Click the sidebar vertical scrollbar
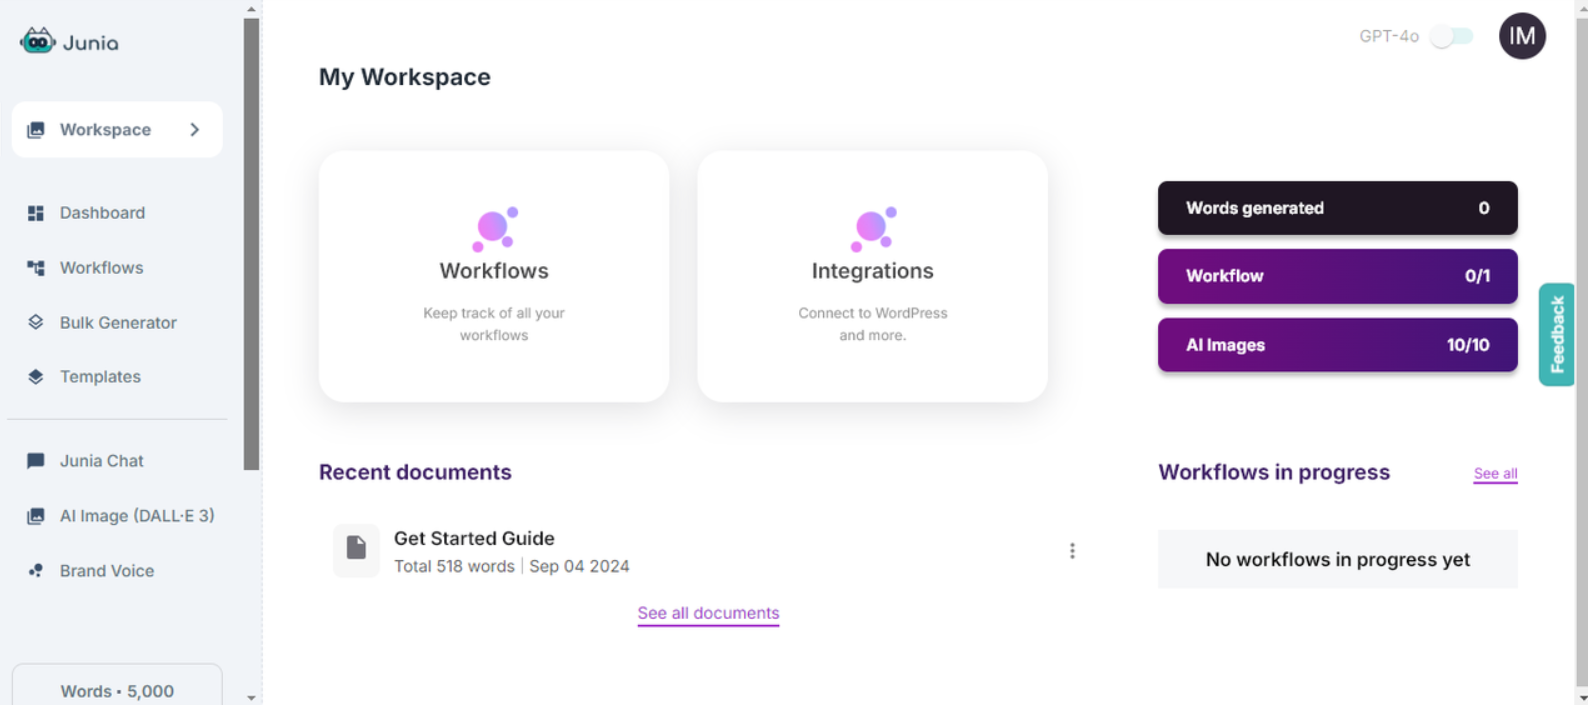 point(251,244)
